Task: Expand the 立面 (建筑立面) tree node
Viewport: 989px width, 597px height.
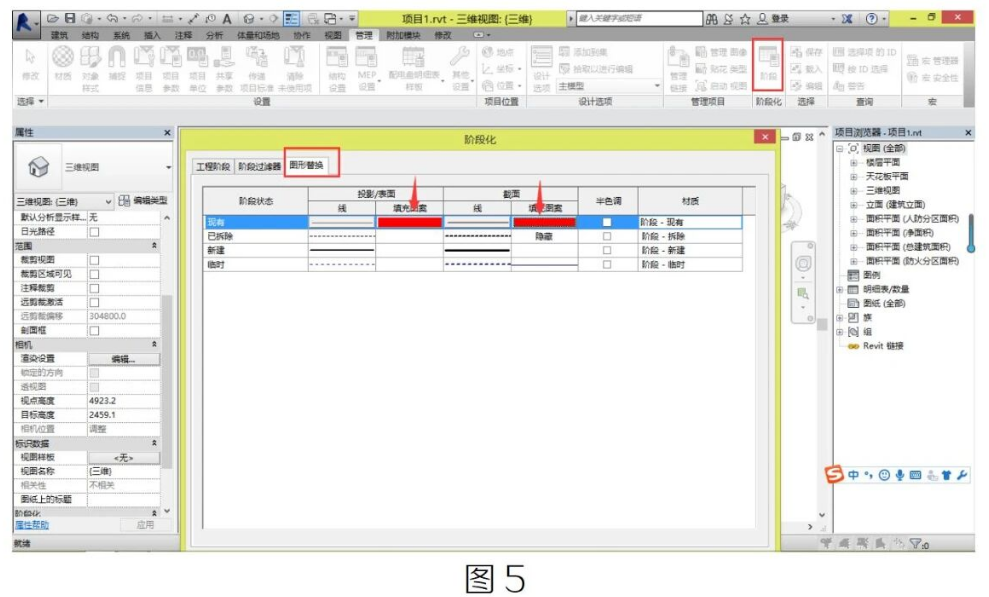Action: (x=853, y=205)
